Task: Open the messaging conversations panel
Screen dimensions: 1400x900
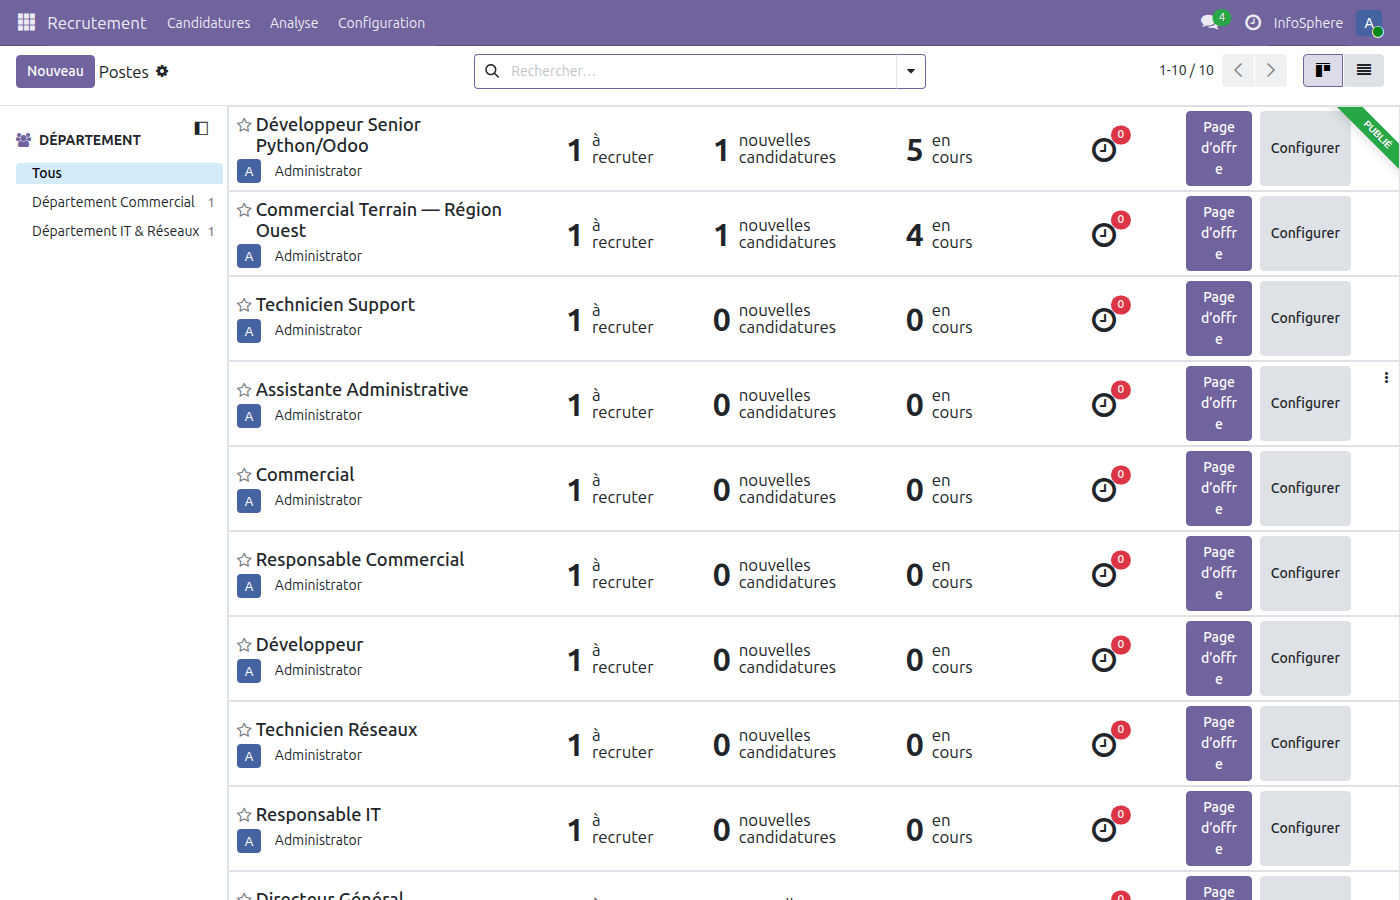Action: click(x=1207, y=22)
